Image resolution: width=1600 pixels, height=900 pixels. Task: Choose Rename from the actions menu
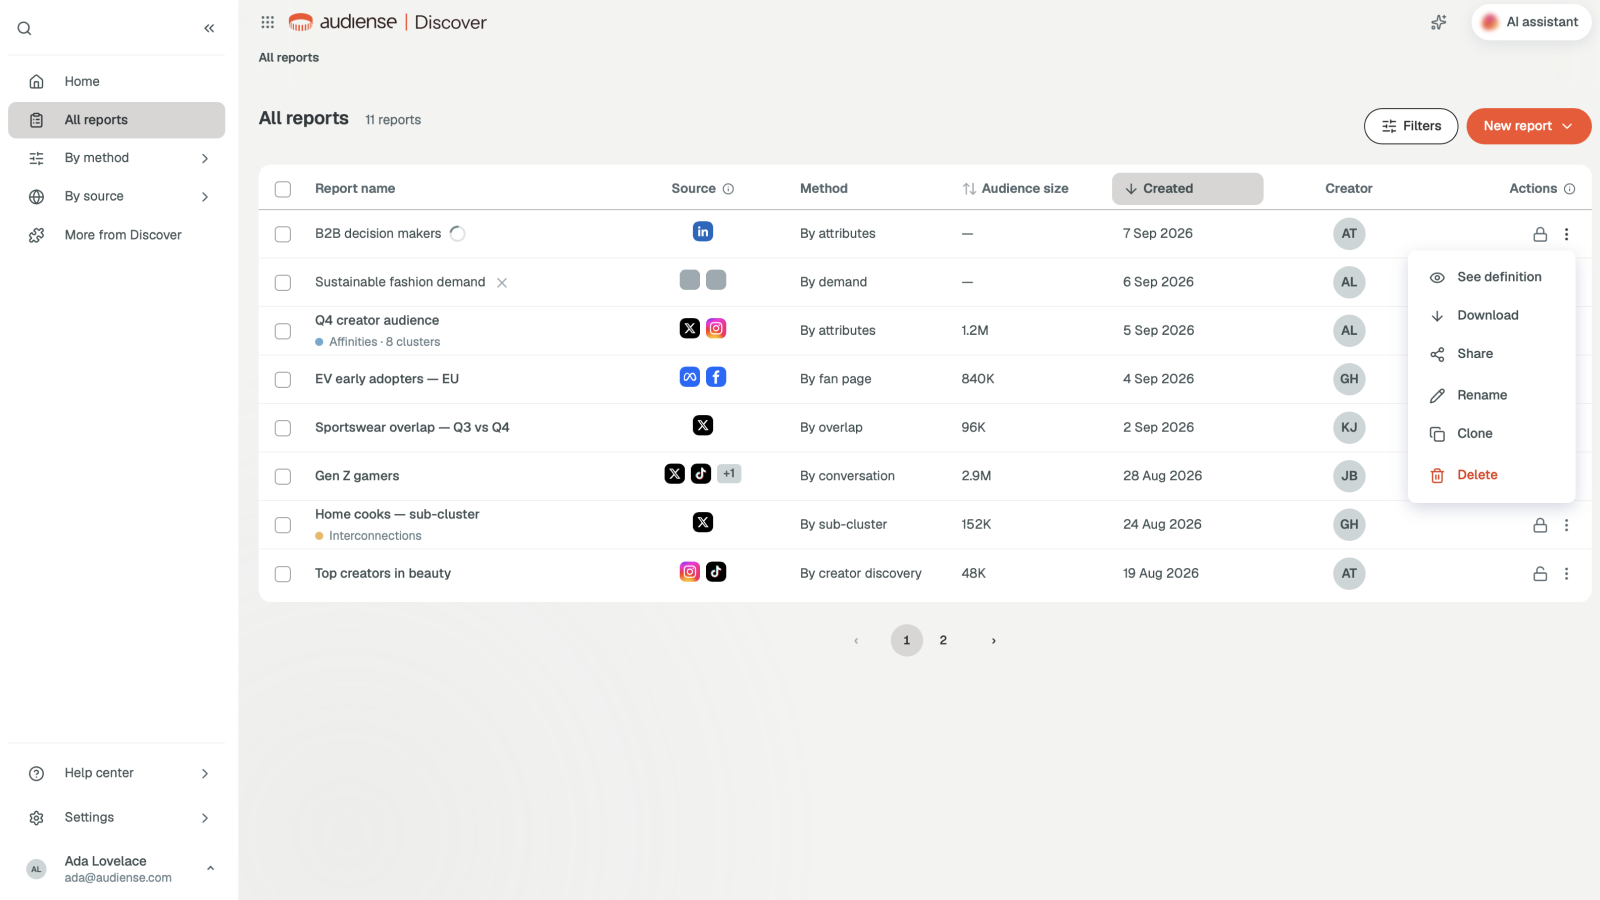pos(1491,395)
